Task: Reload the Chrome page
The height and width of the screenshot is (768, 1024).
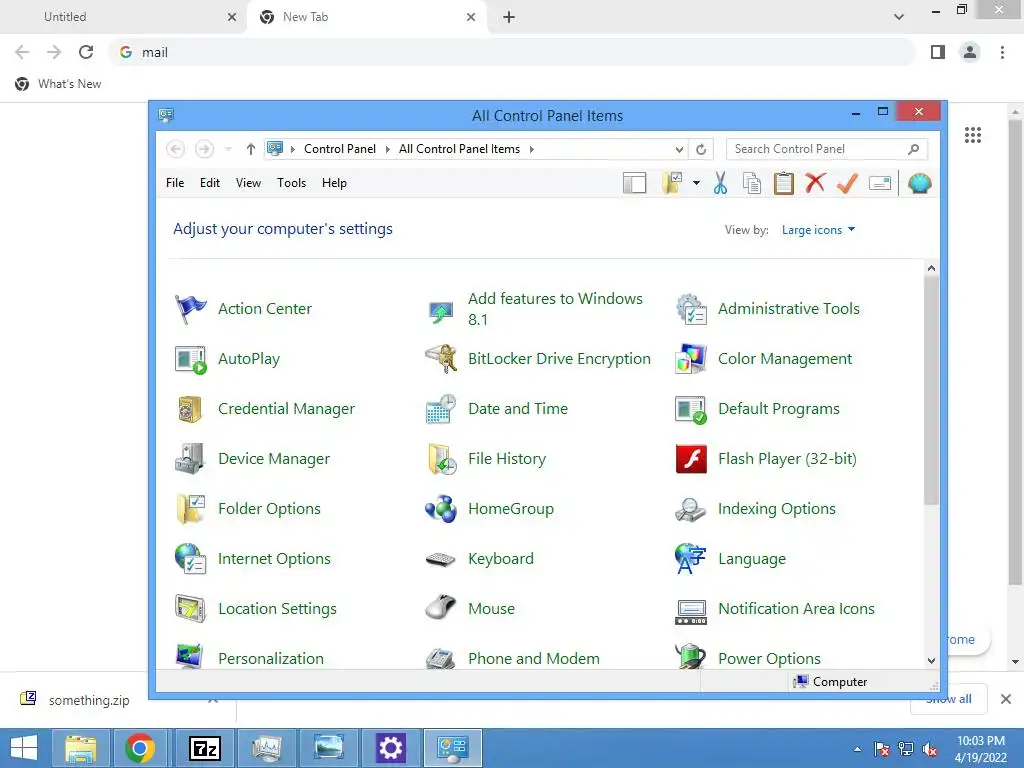Action: 86,52
